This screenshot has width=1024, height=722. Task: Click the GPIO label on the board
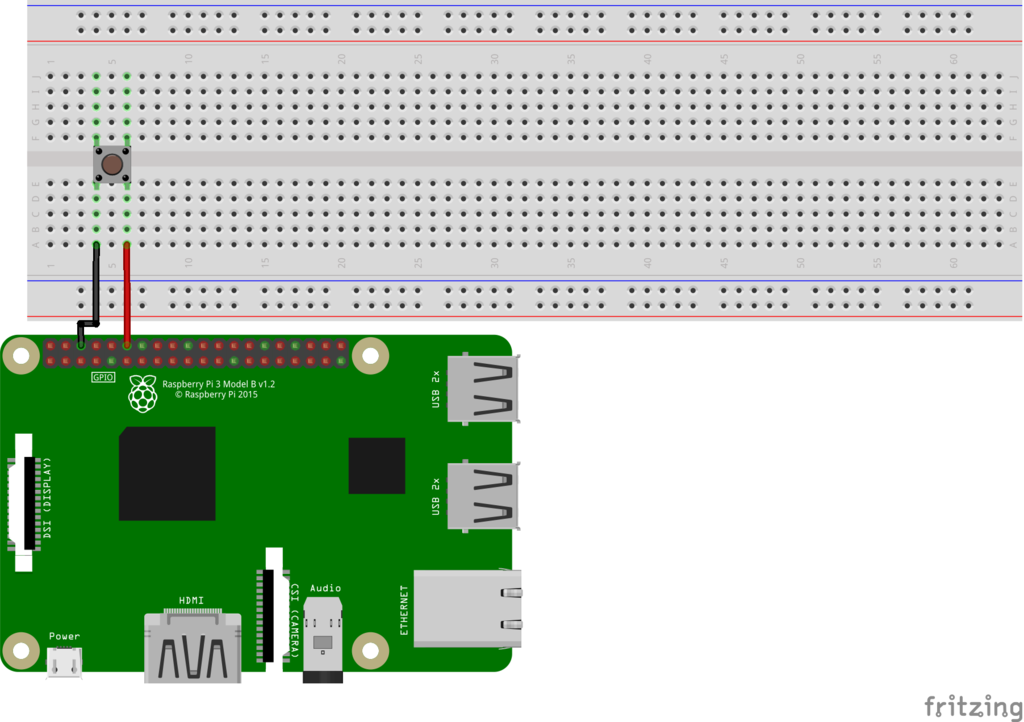click(x=103, y=377)
